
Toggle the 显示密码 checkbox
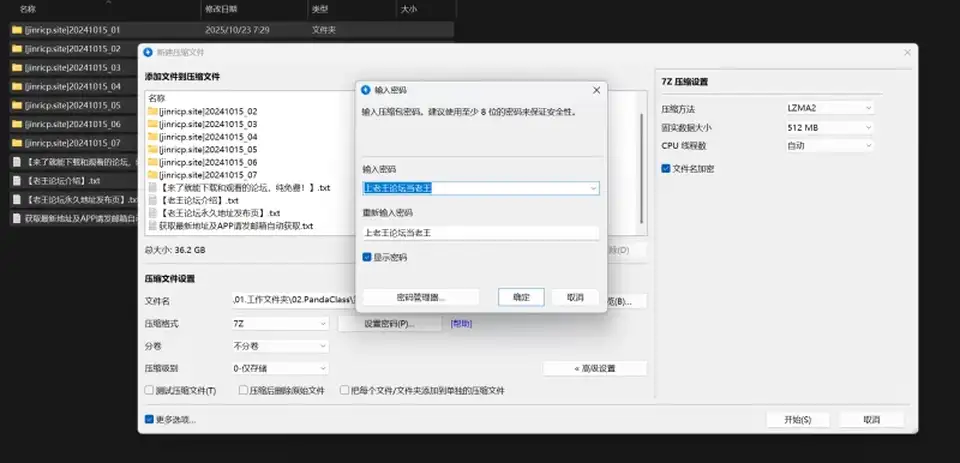tap(367, 258)
